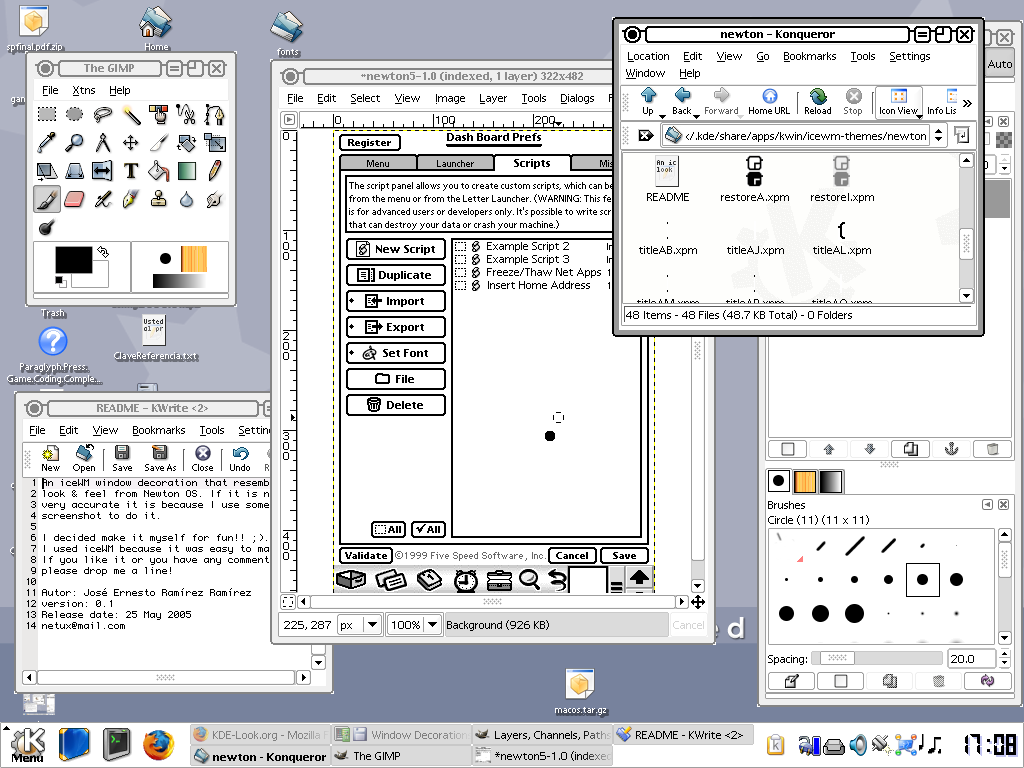Select the Rectangle Select tool in GIMP toolbox
The height and width of the screenshot is (768, 1024).
tap(47, 115)
